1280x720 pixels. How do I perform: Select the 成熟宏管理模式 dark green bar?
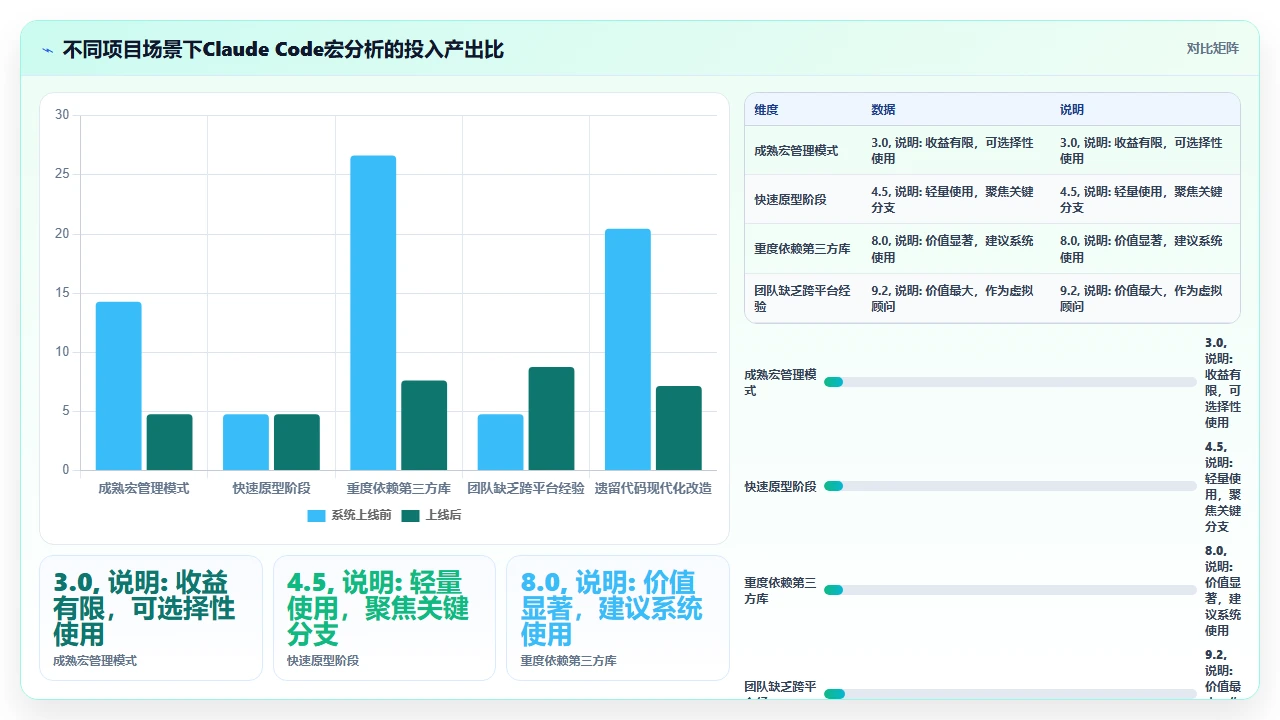(x=169, y=442)
